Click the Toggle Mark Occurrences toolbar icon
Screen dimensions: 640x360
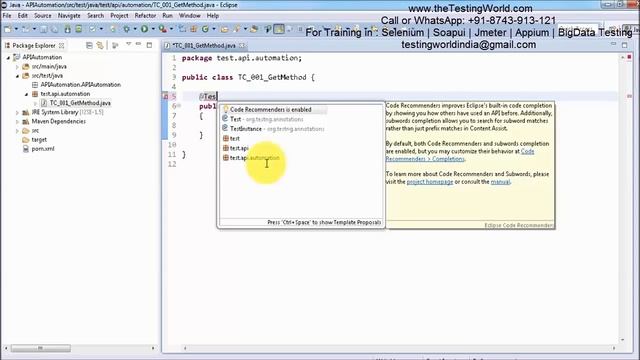pyautogui.click(x=279, y=29)
